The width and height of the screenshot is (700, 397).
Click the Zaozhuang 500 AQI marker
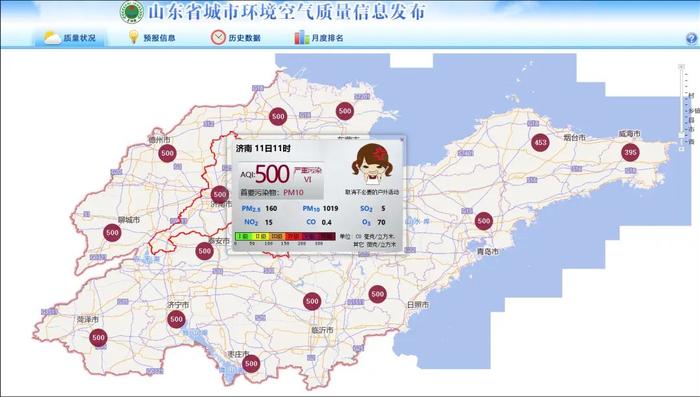pos(251,364)
